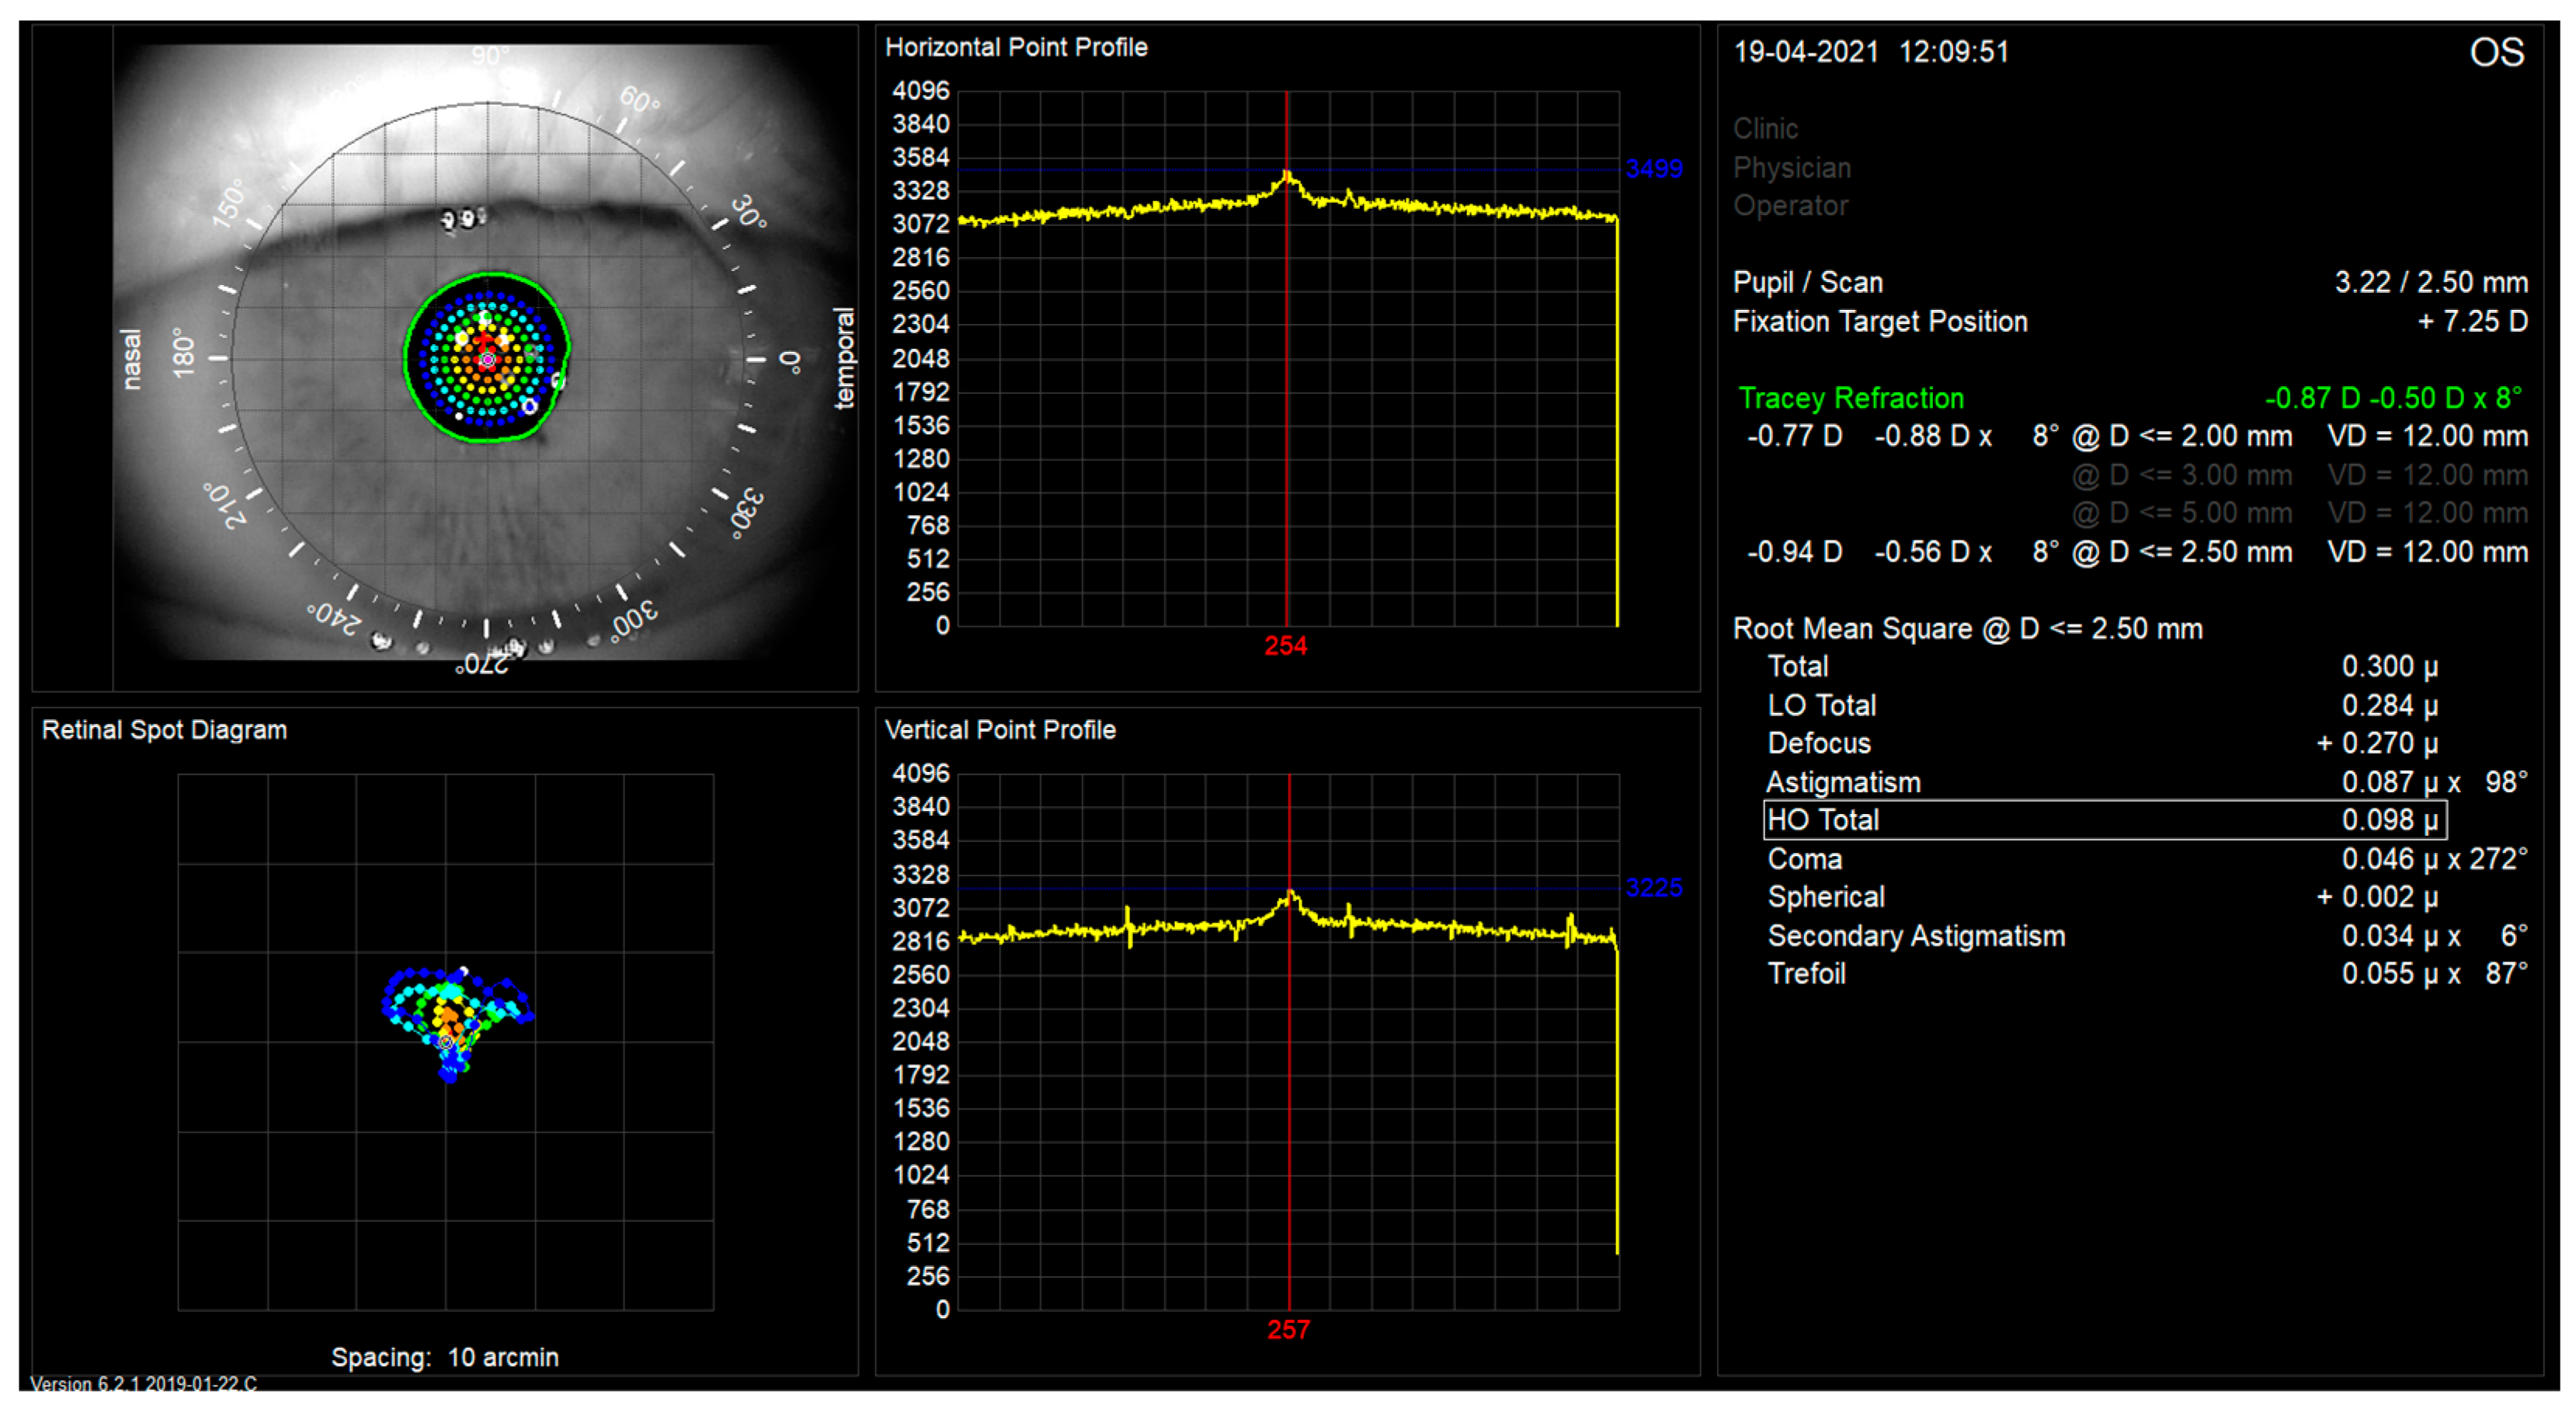Click the OS eye indicator

pyautogui.click(x=2497, y=52)
